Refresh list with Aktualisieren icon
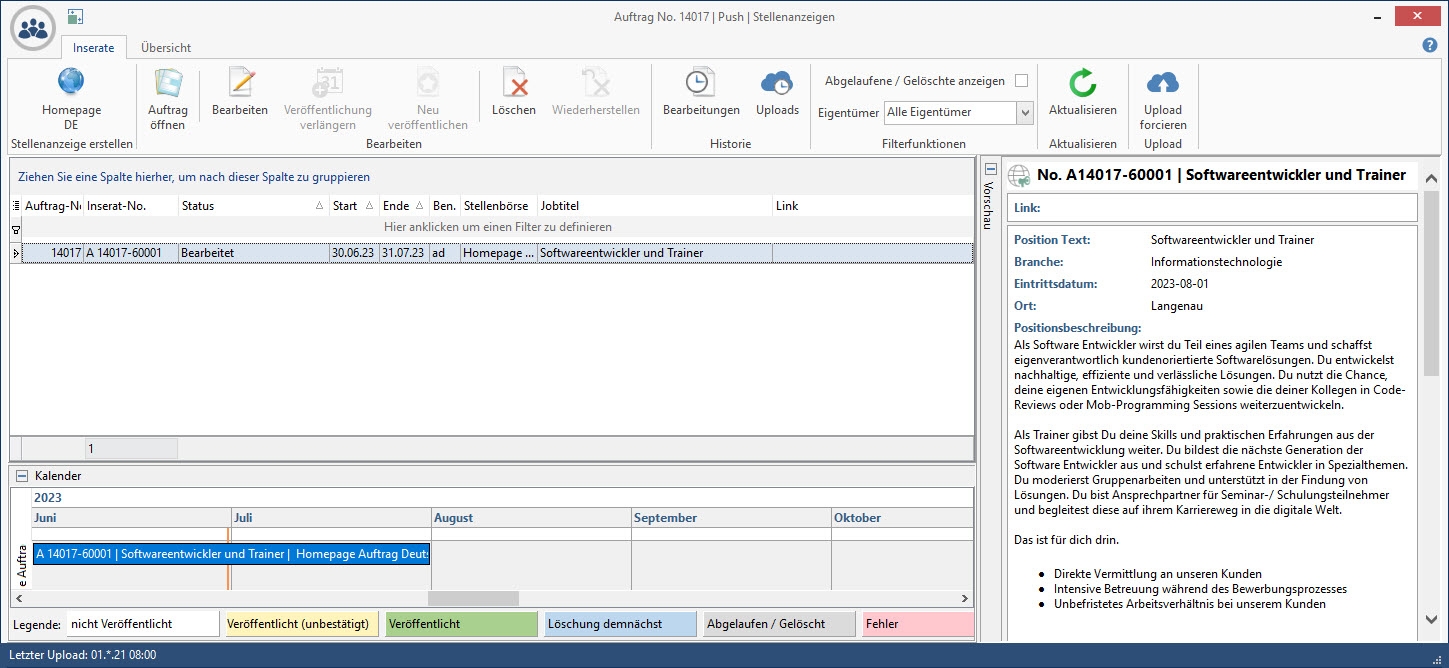 1082,84
